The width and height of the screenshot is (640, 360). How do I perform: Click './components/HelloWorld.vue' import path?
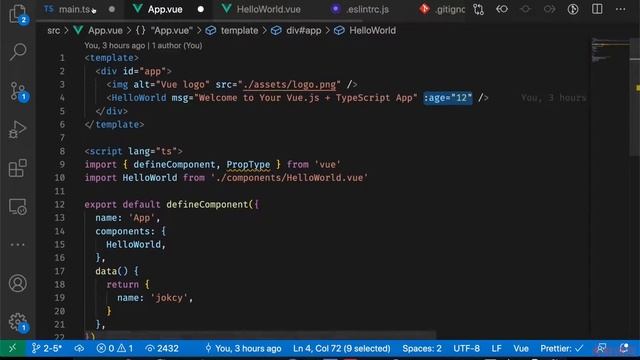tap(289, 178)
